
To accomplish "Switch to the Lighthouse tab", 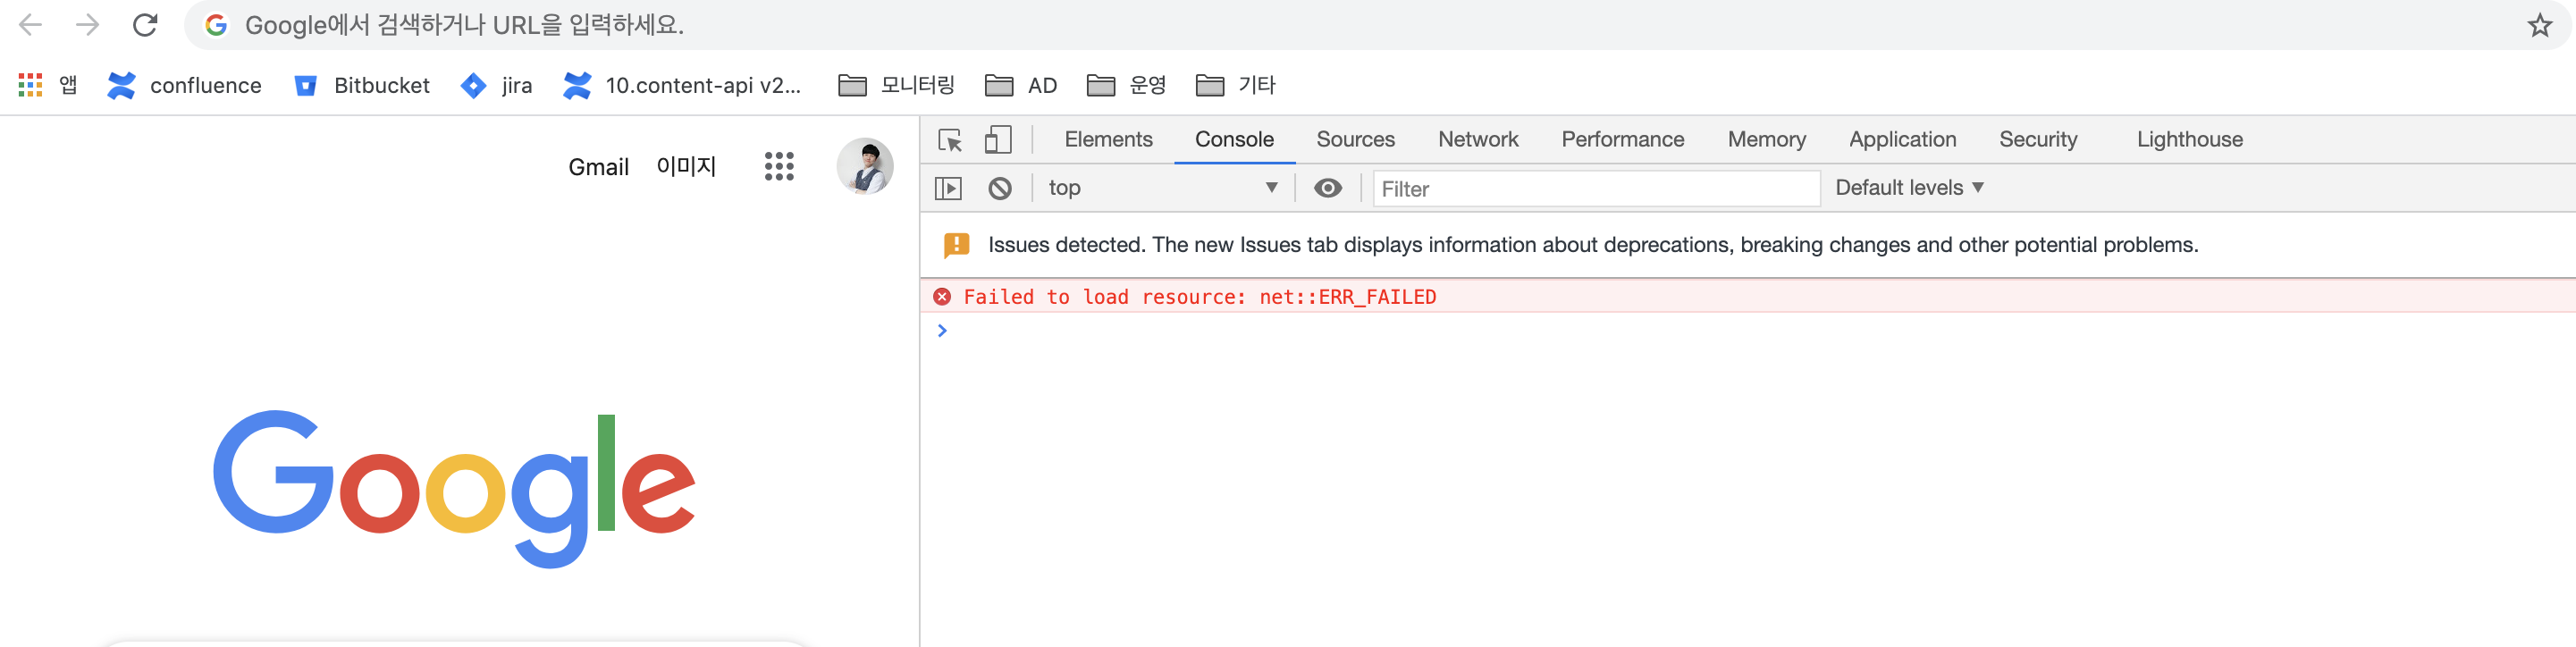I will coord(2190,140).
